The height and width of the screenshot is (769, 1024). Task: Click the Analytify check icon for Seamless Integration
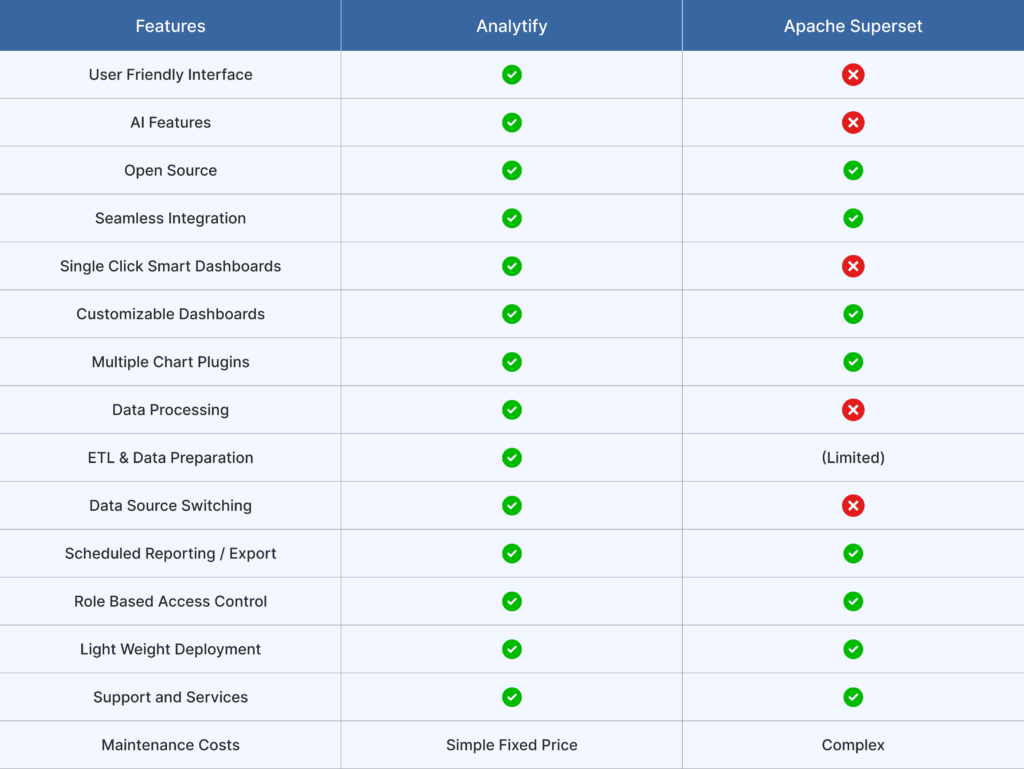click(x=512, y=218)
